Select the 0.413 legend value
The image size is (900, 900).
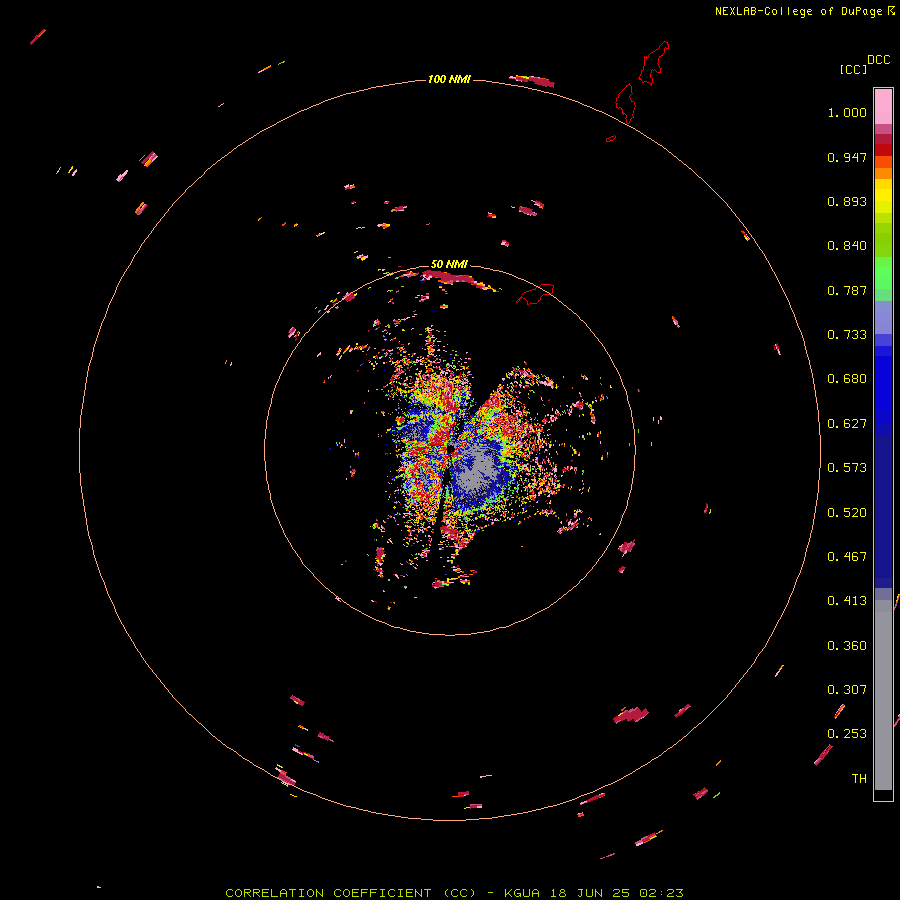click(x=847, y=601)
